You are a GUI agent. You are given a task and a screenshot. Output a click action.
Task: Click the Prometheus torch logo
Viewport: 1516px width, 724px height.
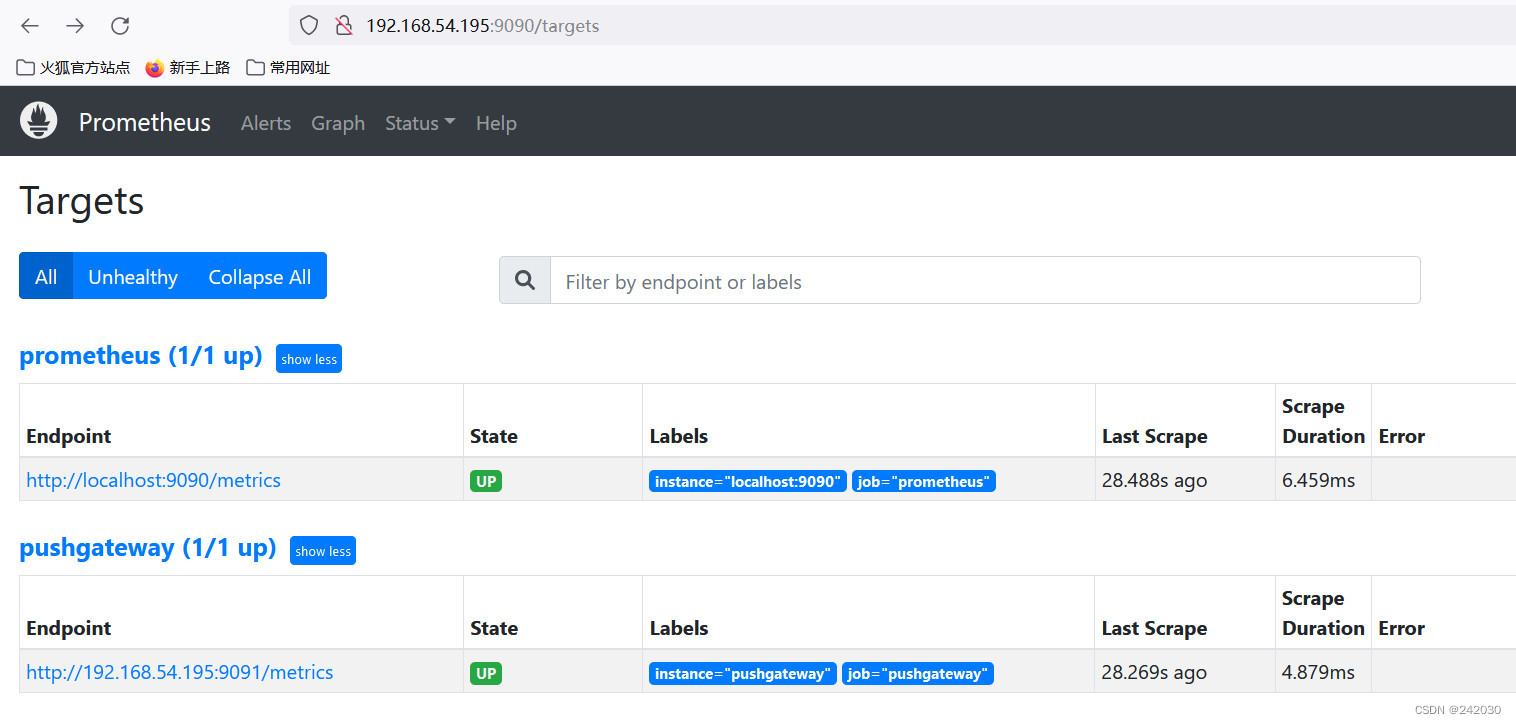pyautogui.click(x=39, y=121)
